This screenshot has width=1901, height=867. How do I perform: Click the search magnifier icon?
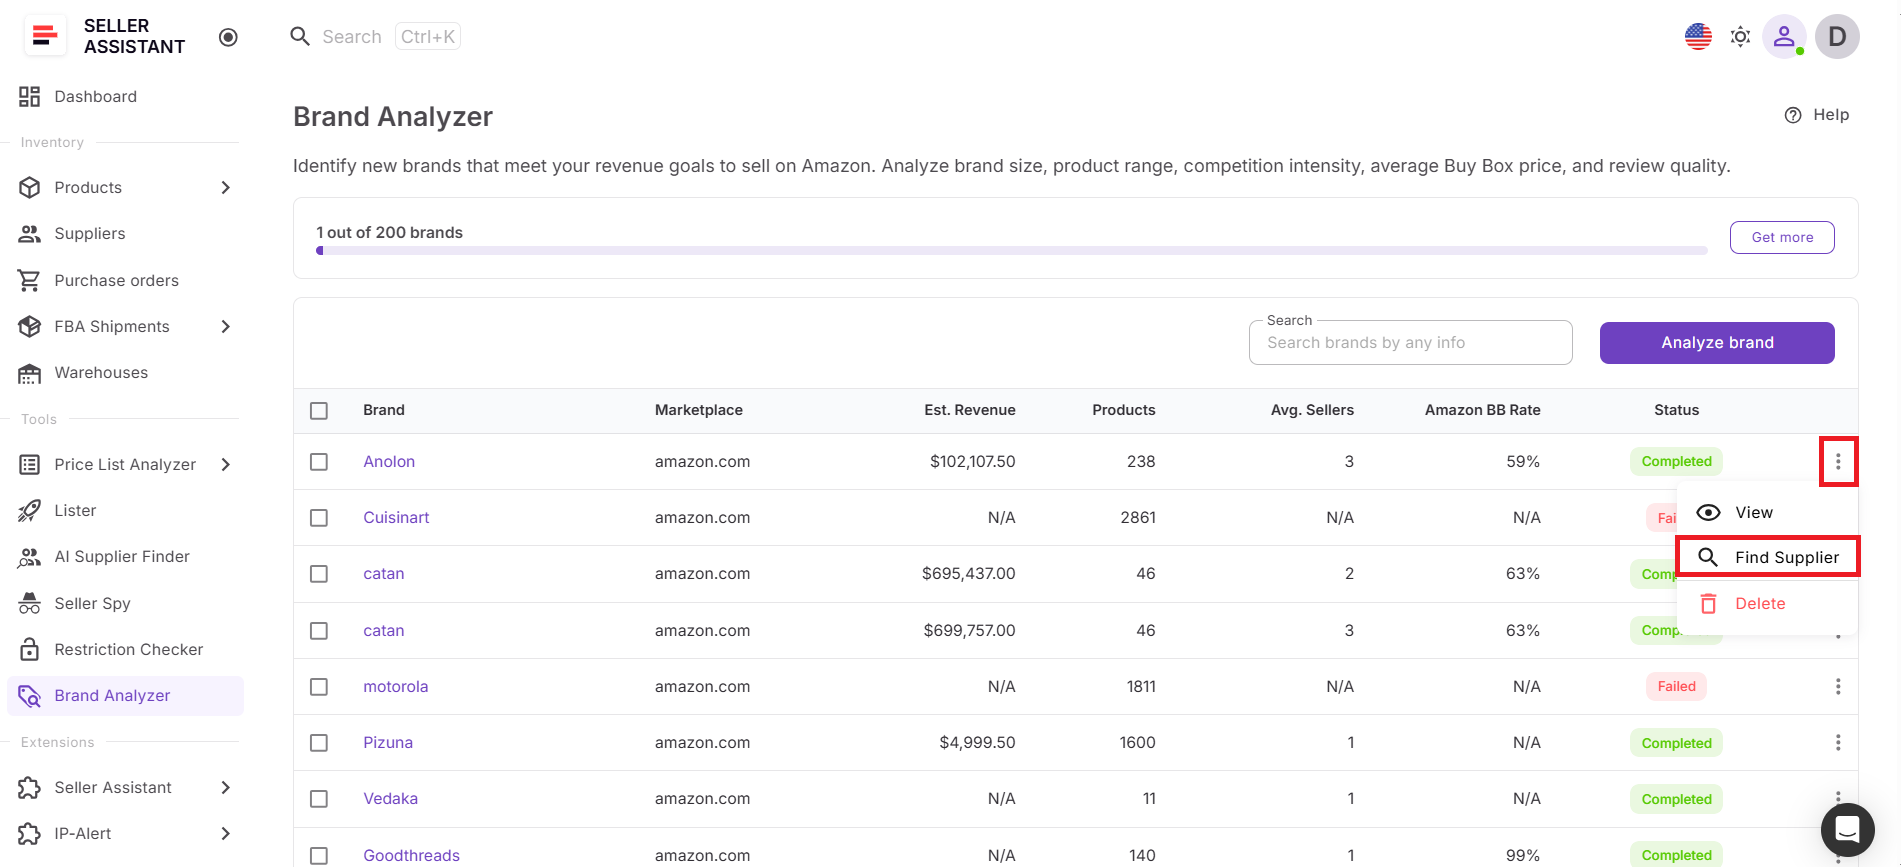300,37
